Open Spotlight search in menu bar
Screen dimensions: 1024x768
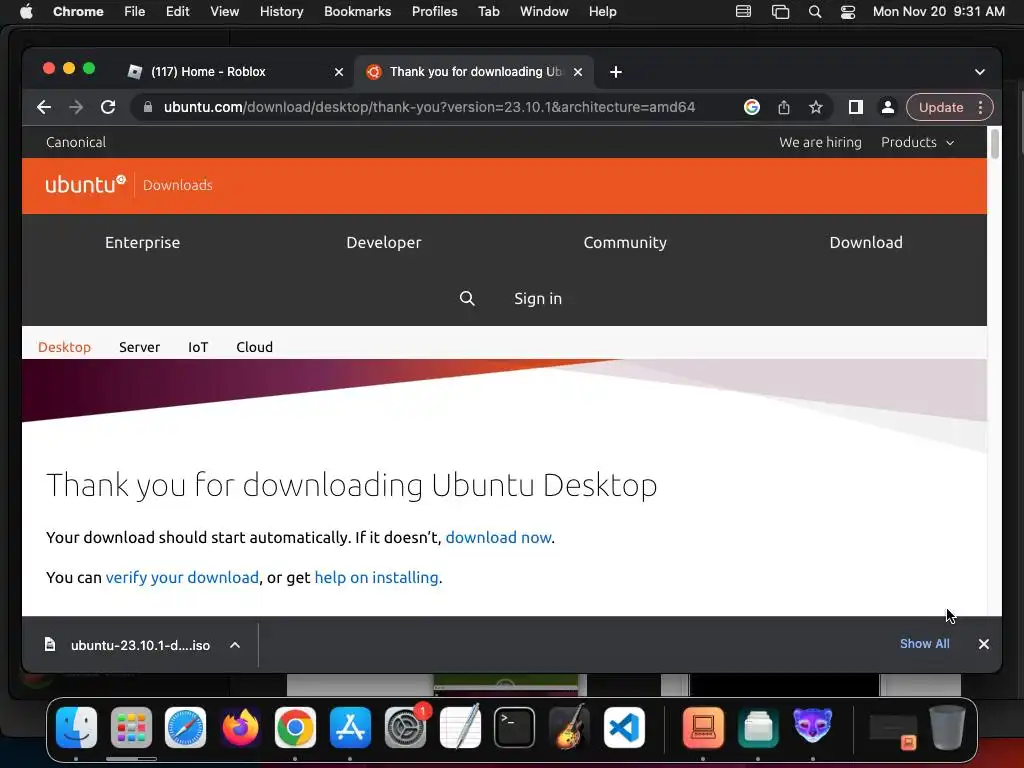click(x=814, y=12)
